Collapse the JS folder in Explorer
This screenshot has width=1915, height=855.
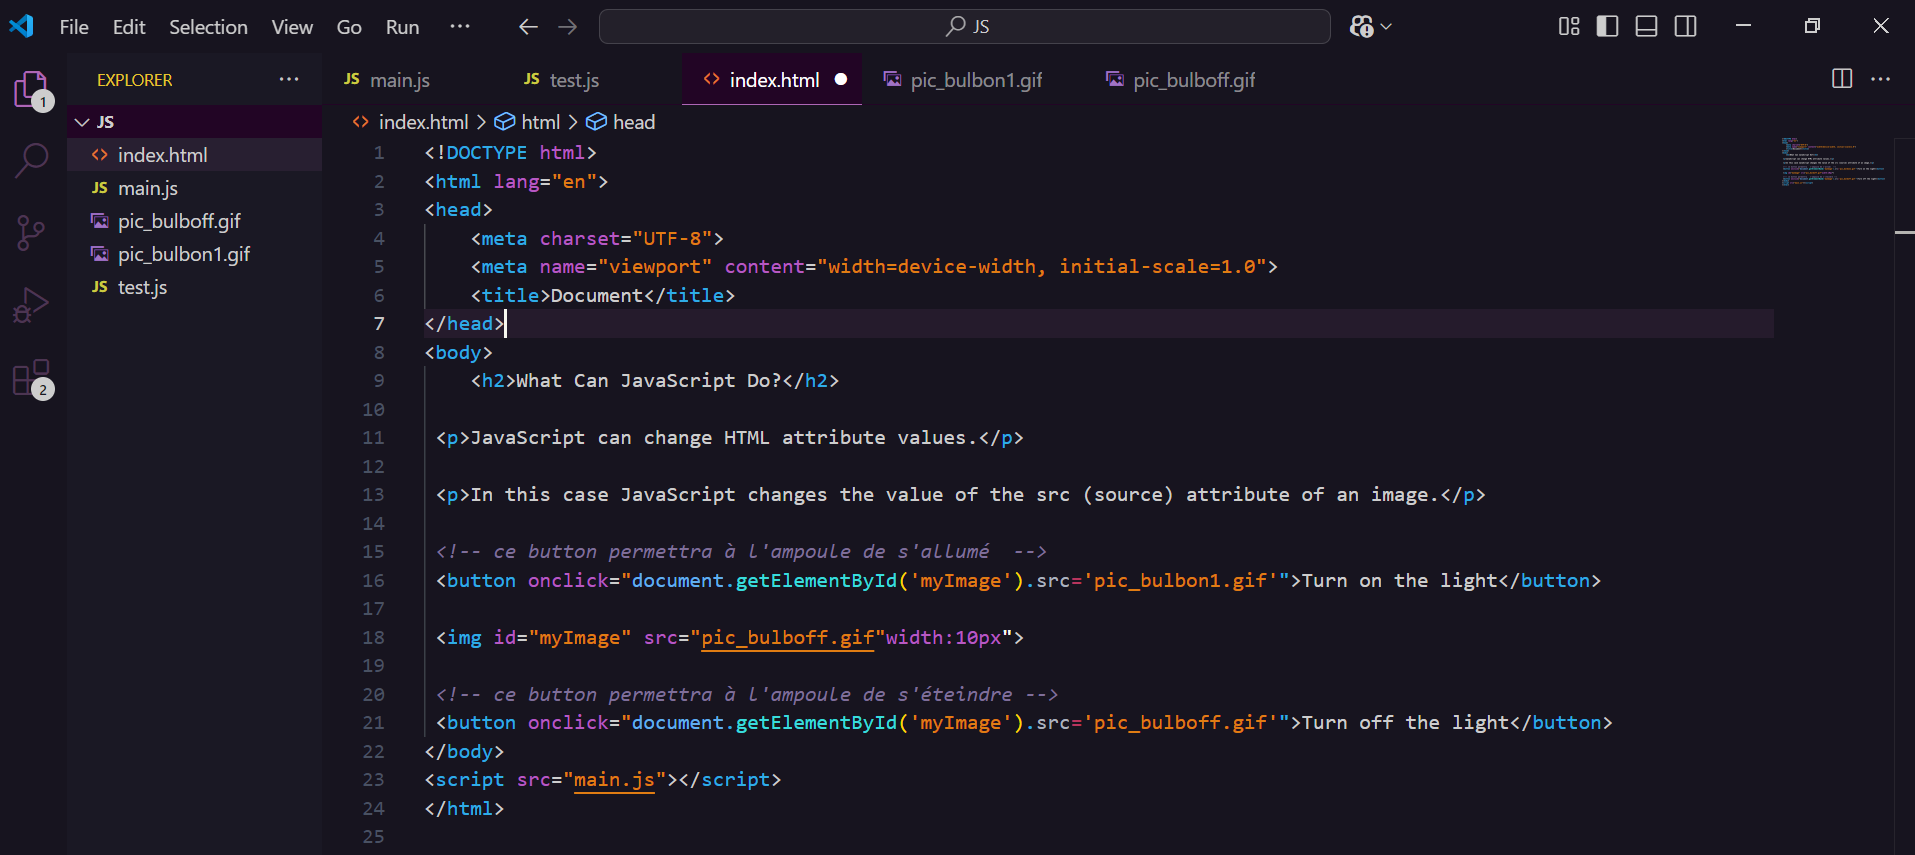[x=83, y=122]
